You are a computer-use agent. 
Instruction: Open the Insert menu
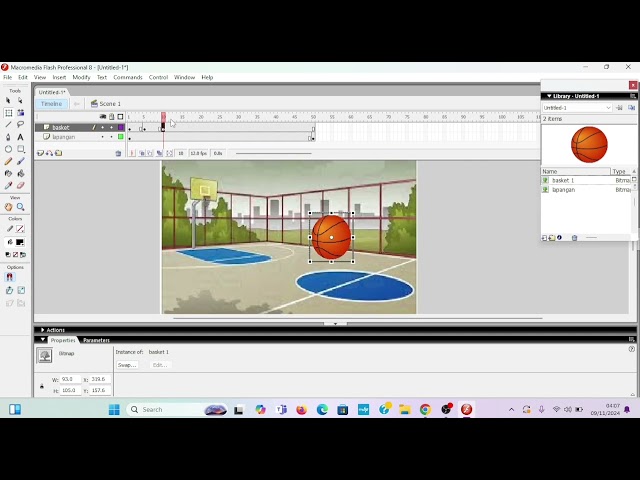click(59, 77)
